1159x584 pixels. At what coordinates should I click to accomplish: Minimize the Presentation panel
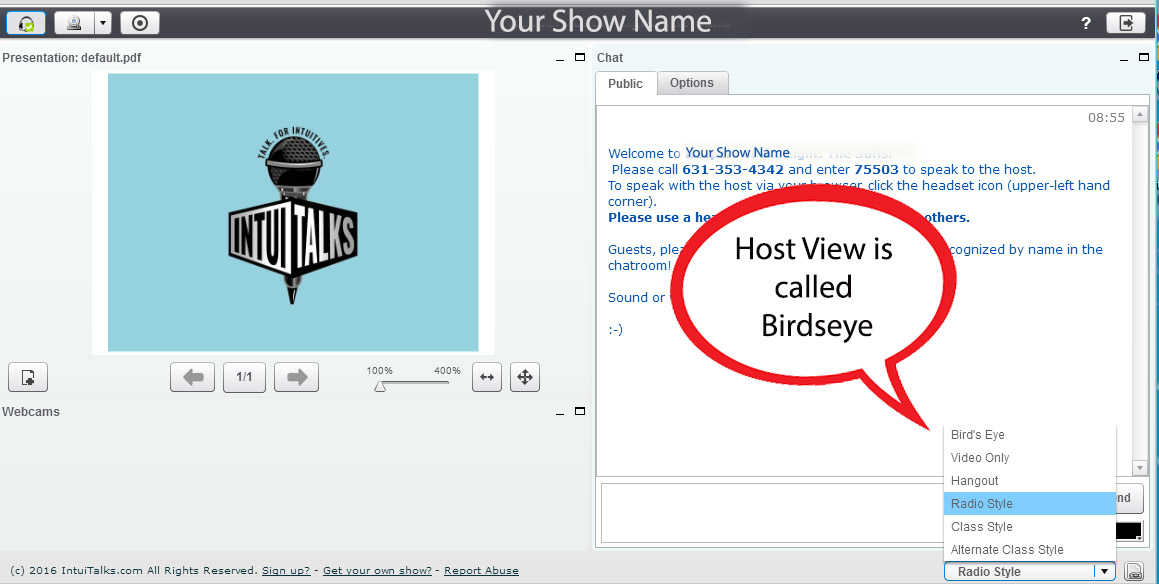560,58
